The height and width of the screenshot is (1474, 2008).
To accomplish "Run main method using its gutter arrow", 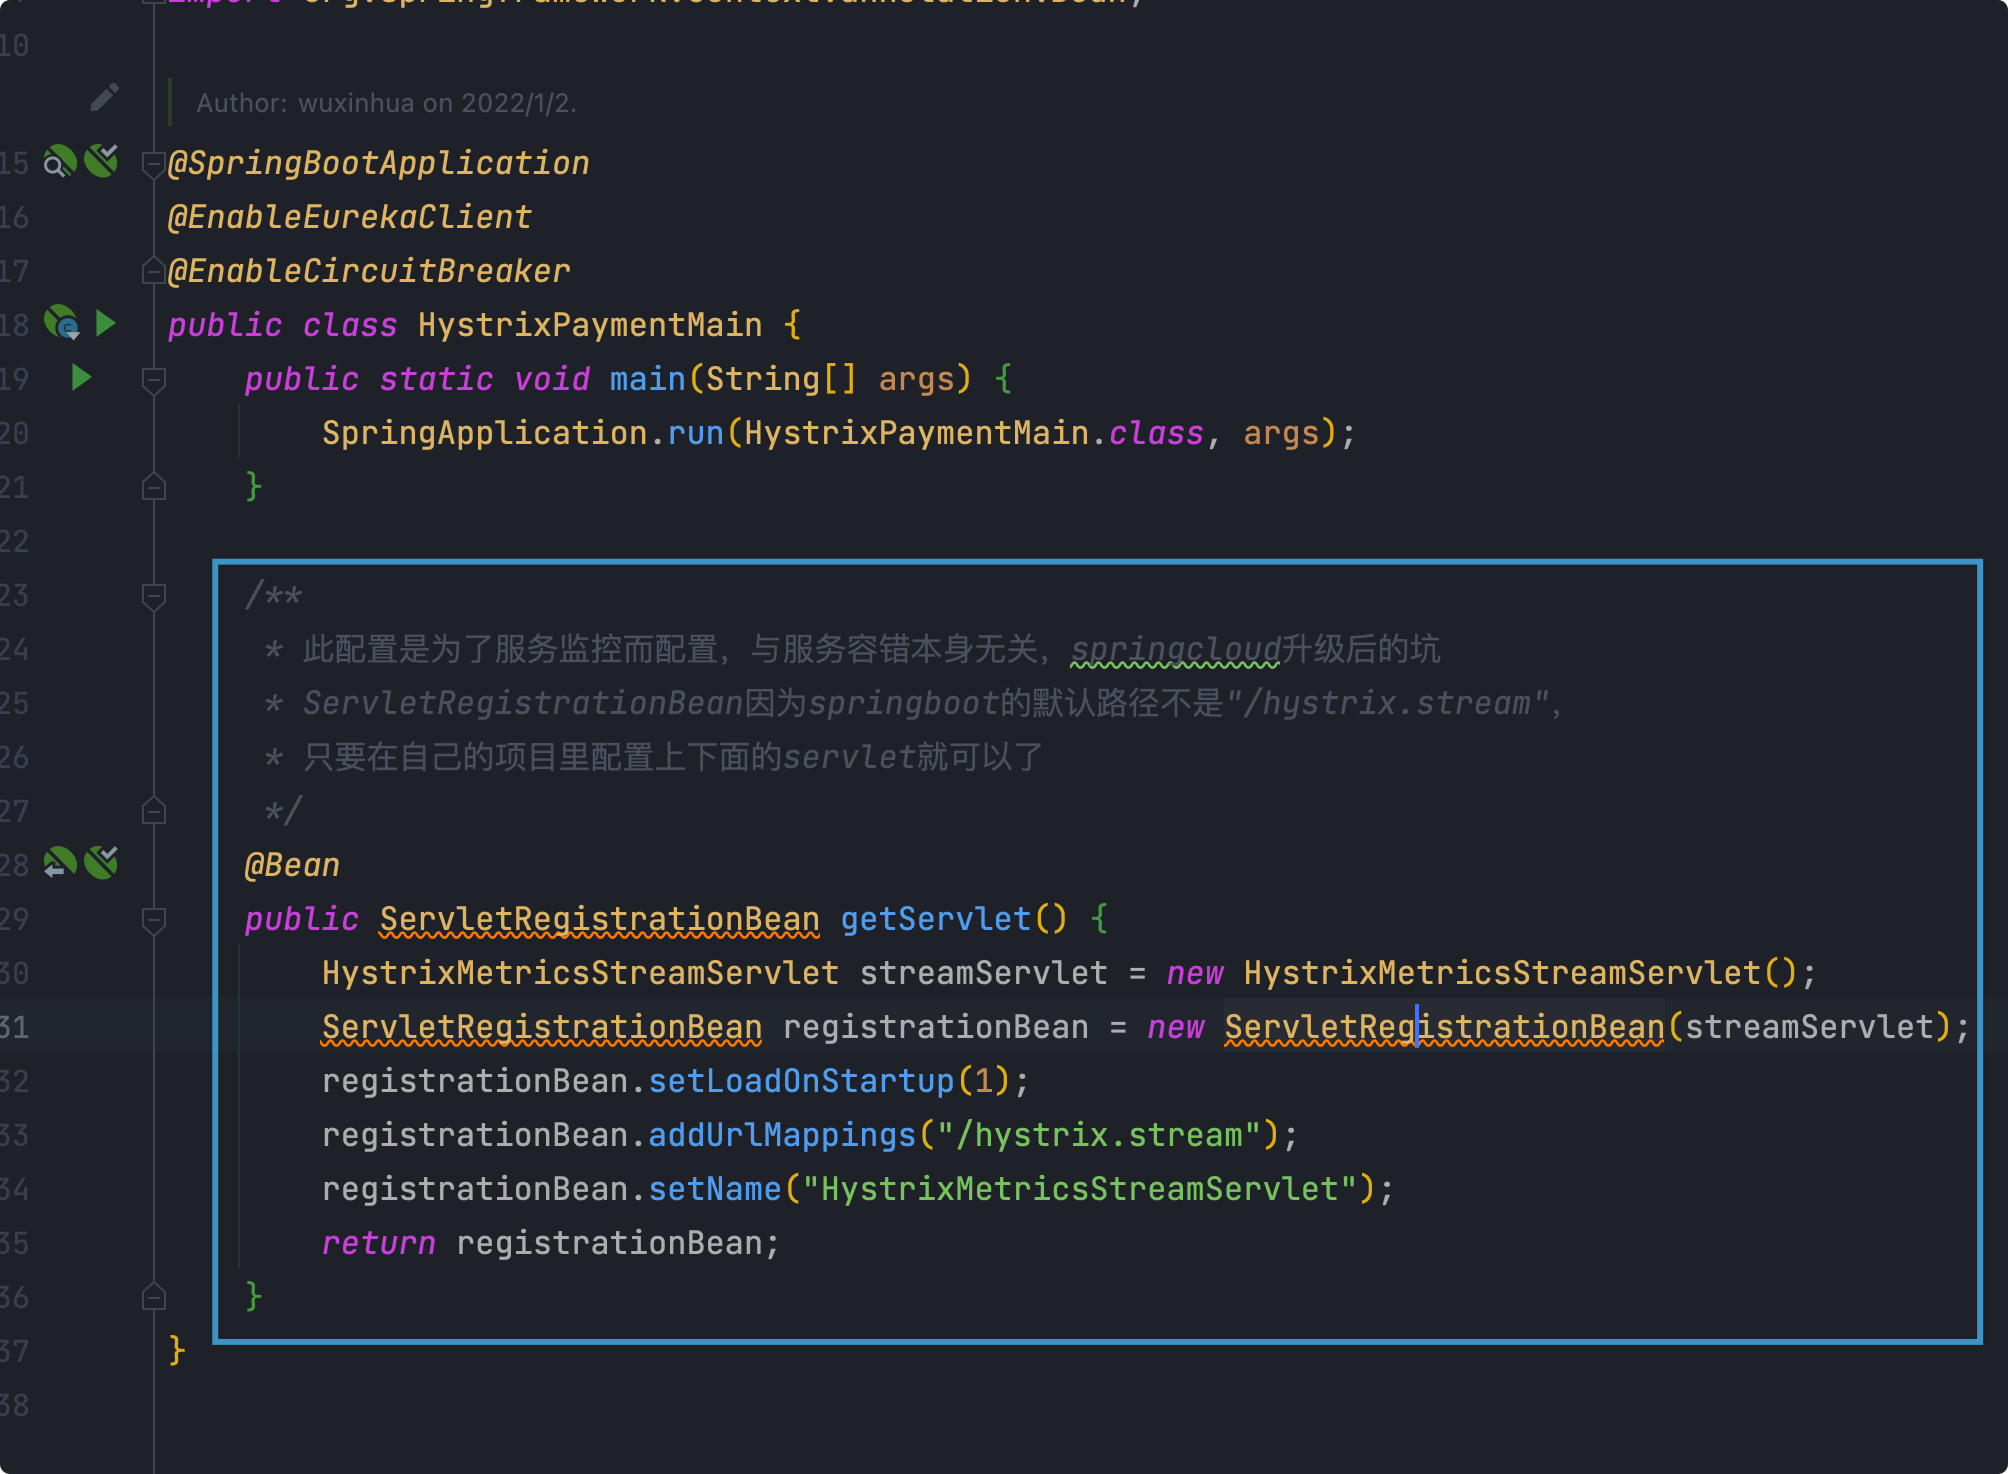I will click(x=82, y=377).
